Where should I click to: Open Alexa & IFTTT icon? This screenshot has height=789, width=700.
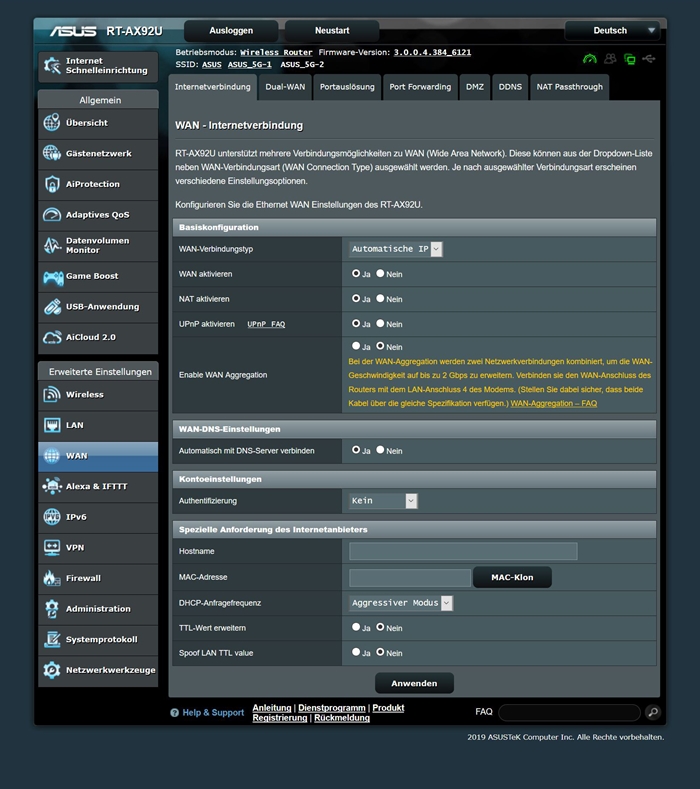52,486
